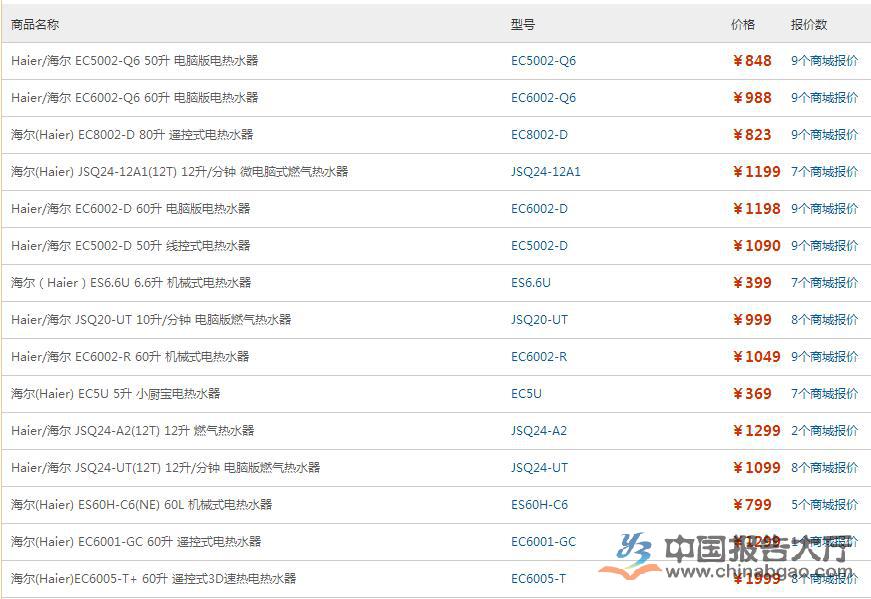View 9个商城报价 for the EC5002-D row

point(824,246)
